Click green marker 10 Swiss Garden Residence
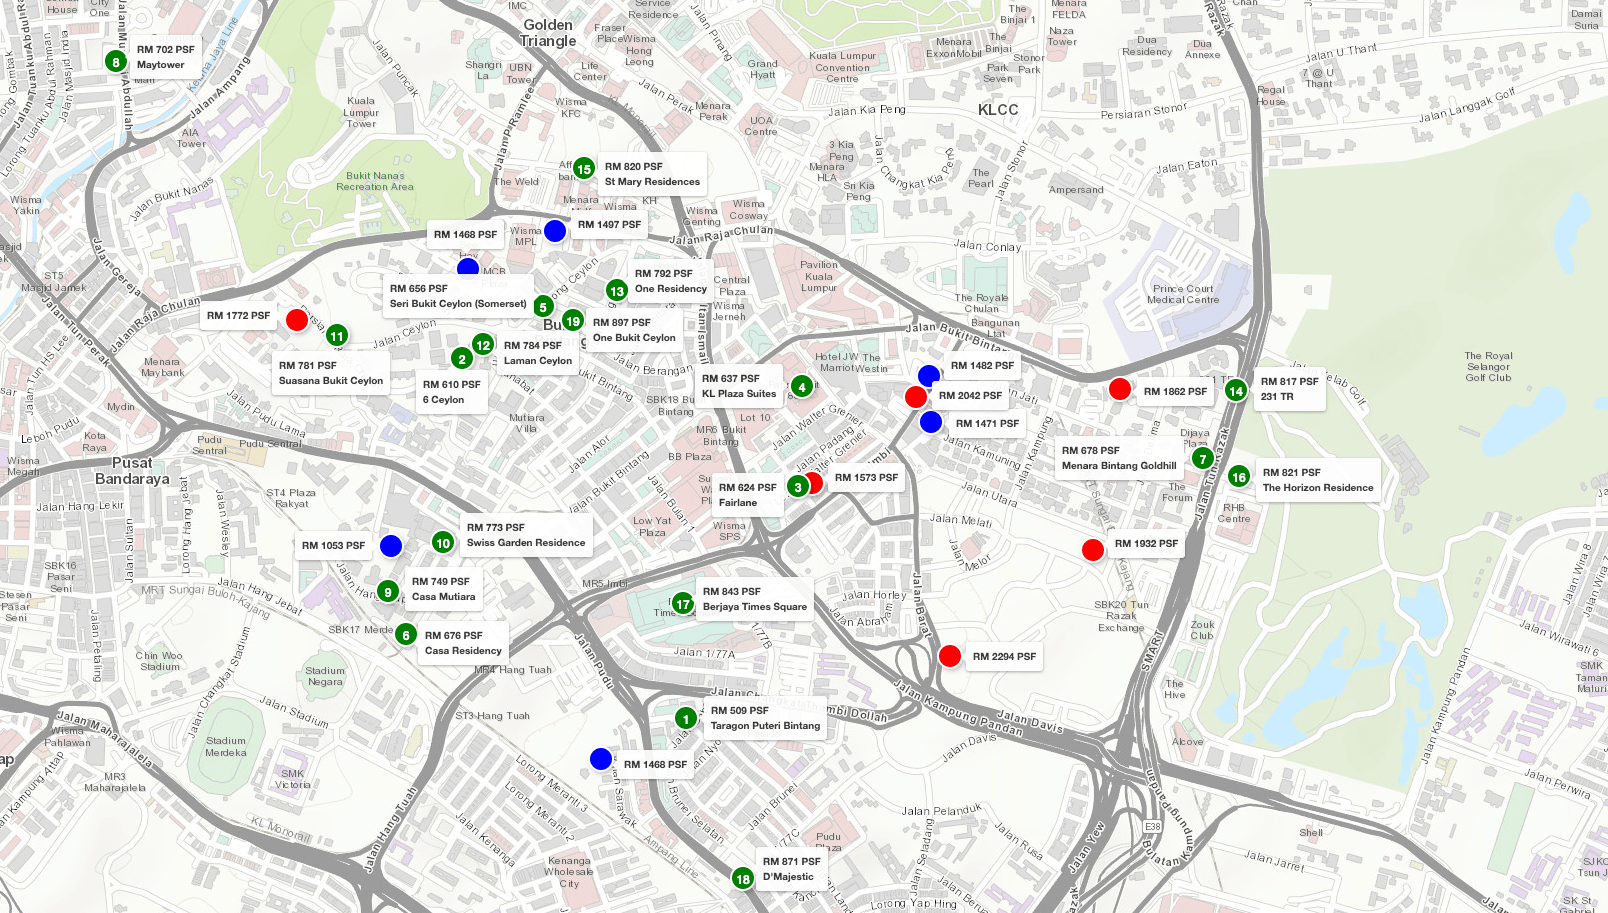The width and height of the screenshot is (1608, 913). click(x=443, y=543)
